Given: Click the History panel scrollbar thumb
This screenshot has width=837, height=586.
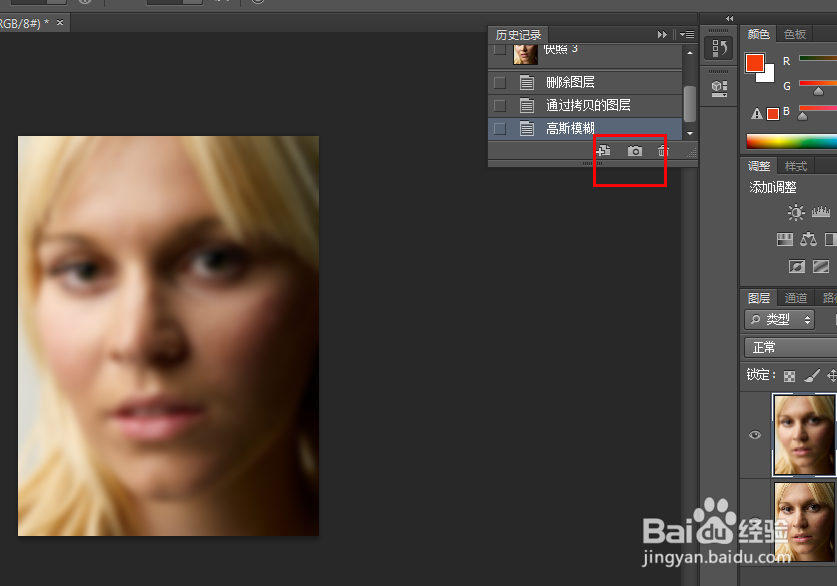Looking at the screenshot, I should (x=690, y=104).
